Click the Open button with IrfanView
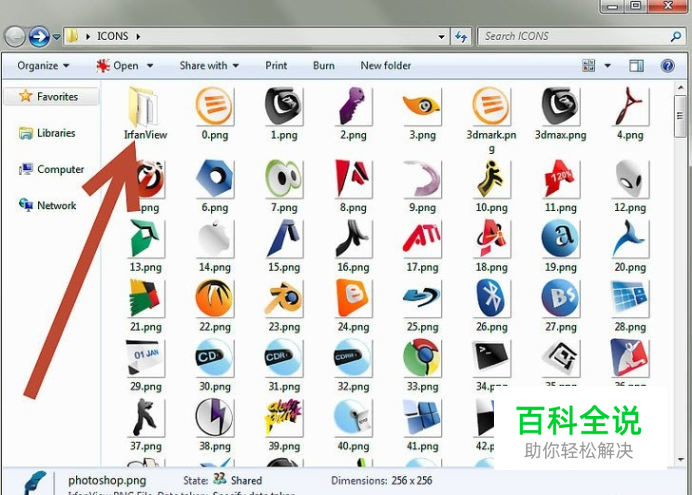Screen dimensions: 692x495 click(117, 66)
